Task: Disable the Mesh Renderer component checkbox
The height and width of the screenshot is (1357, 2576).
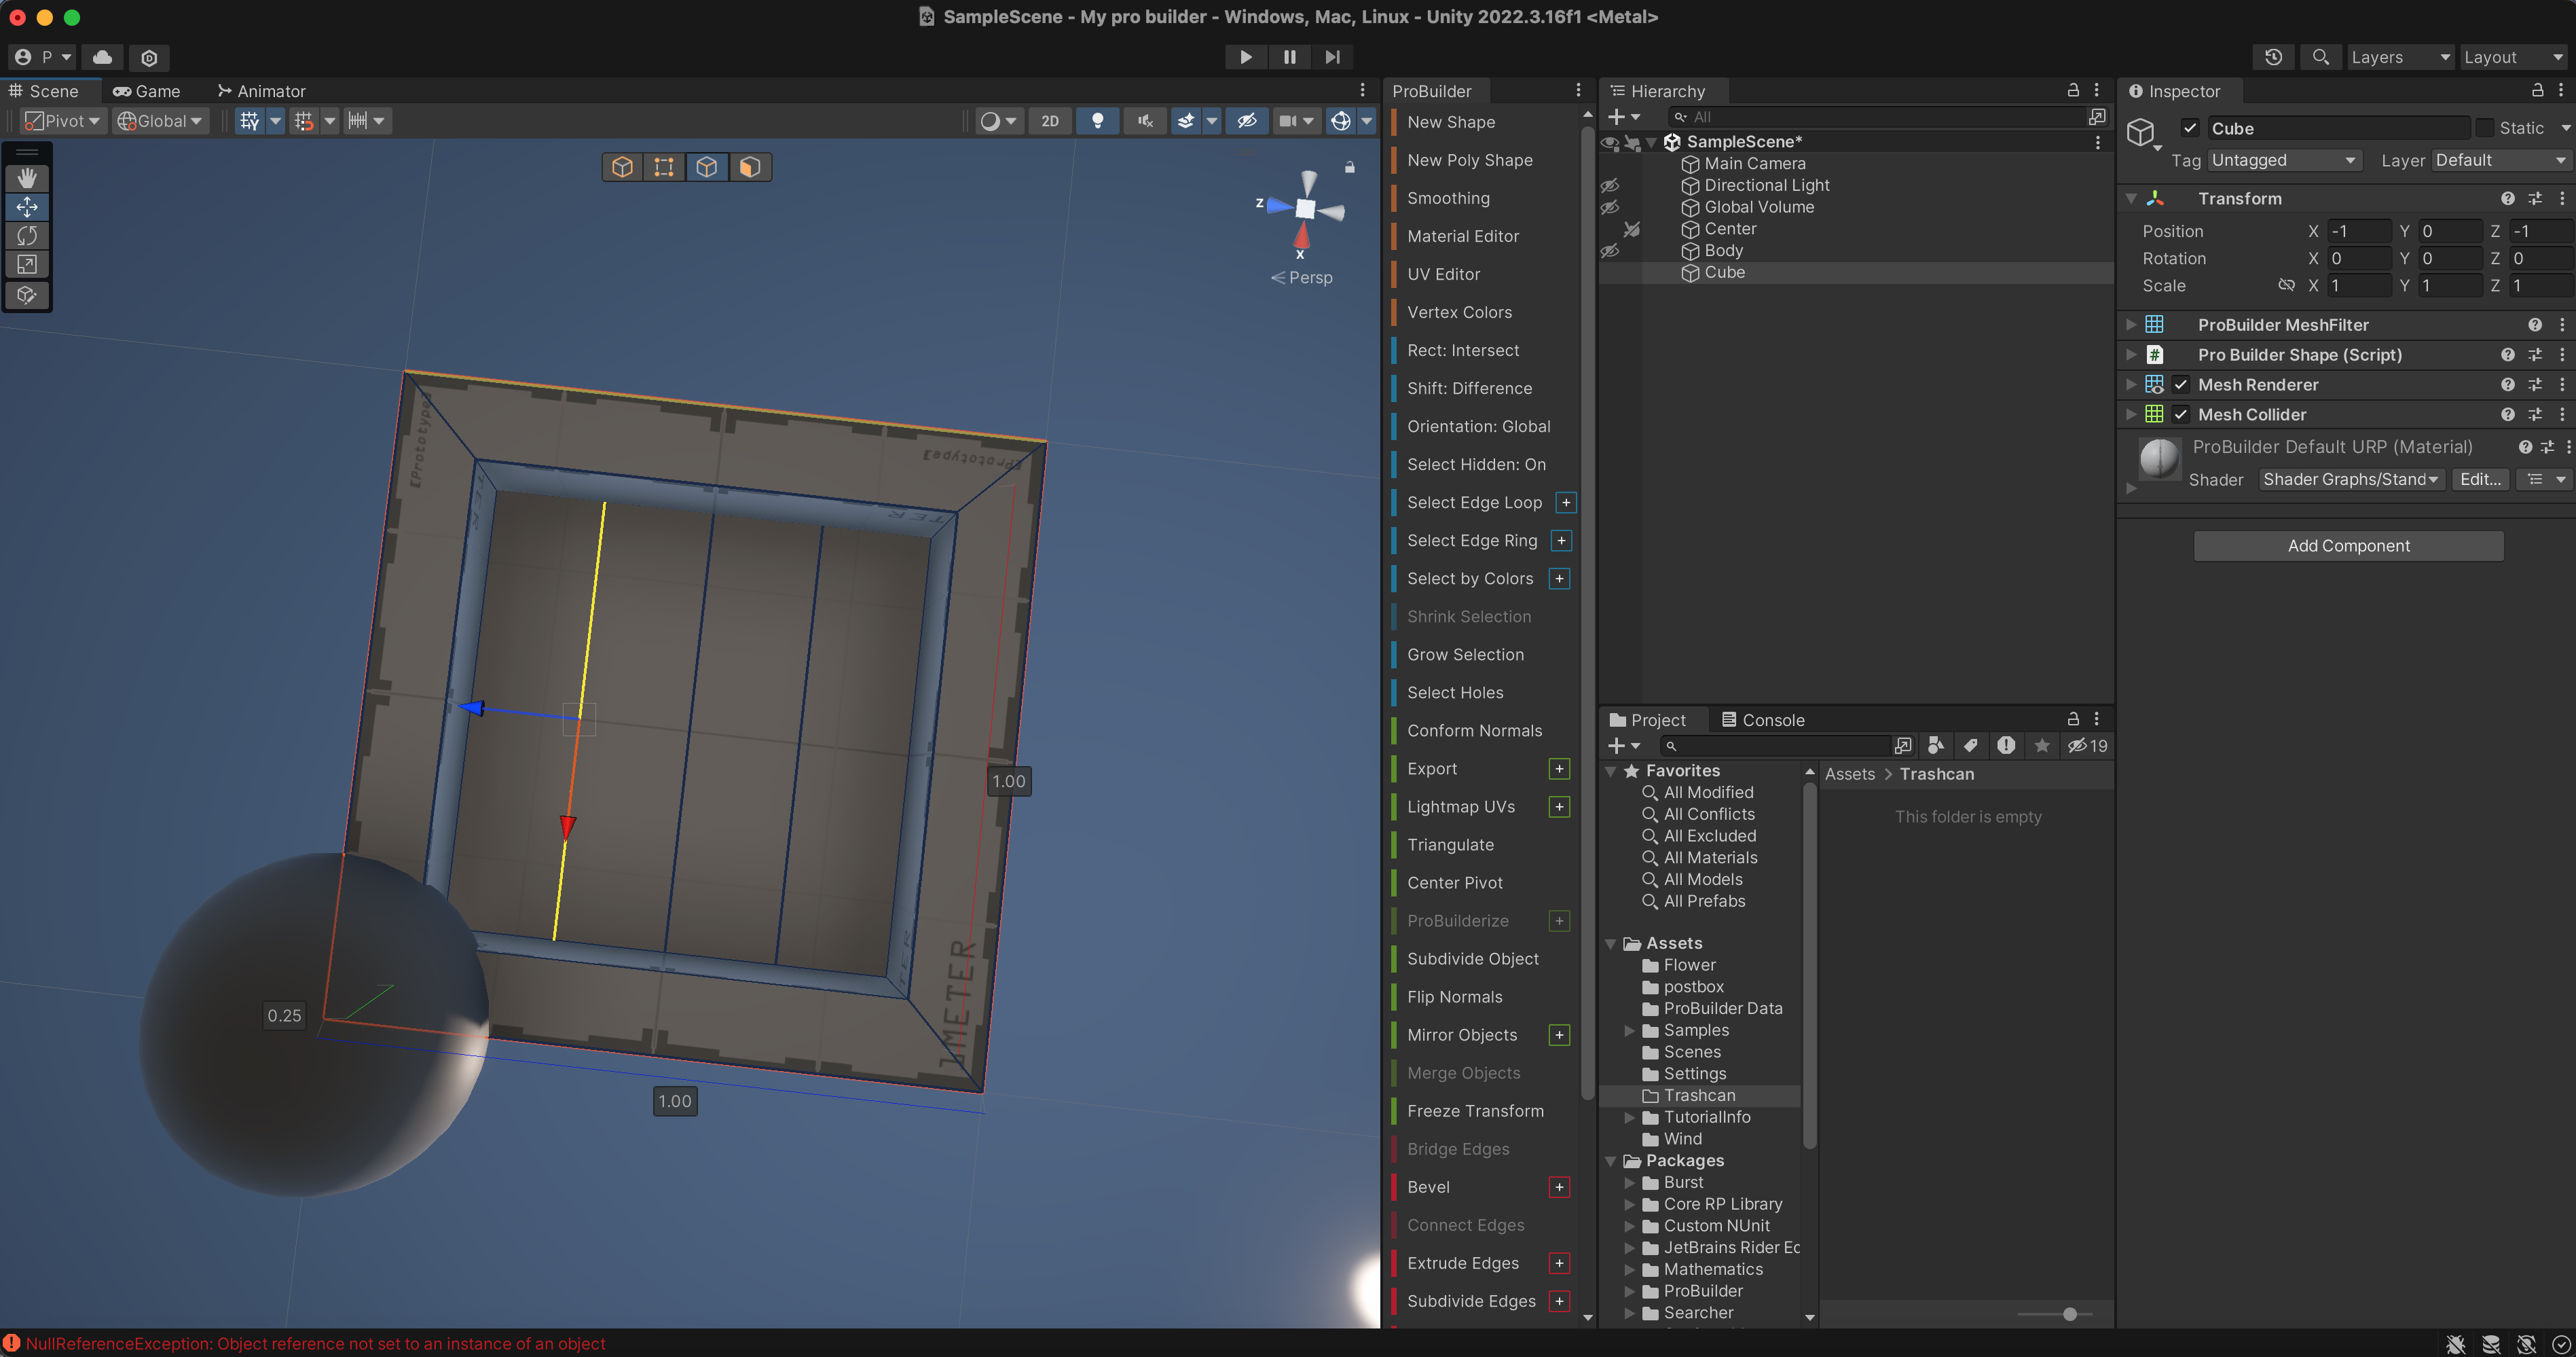Action: [x=2181, y=385]
